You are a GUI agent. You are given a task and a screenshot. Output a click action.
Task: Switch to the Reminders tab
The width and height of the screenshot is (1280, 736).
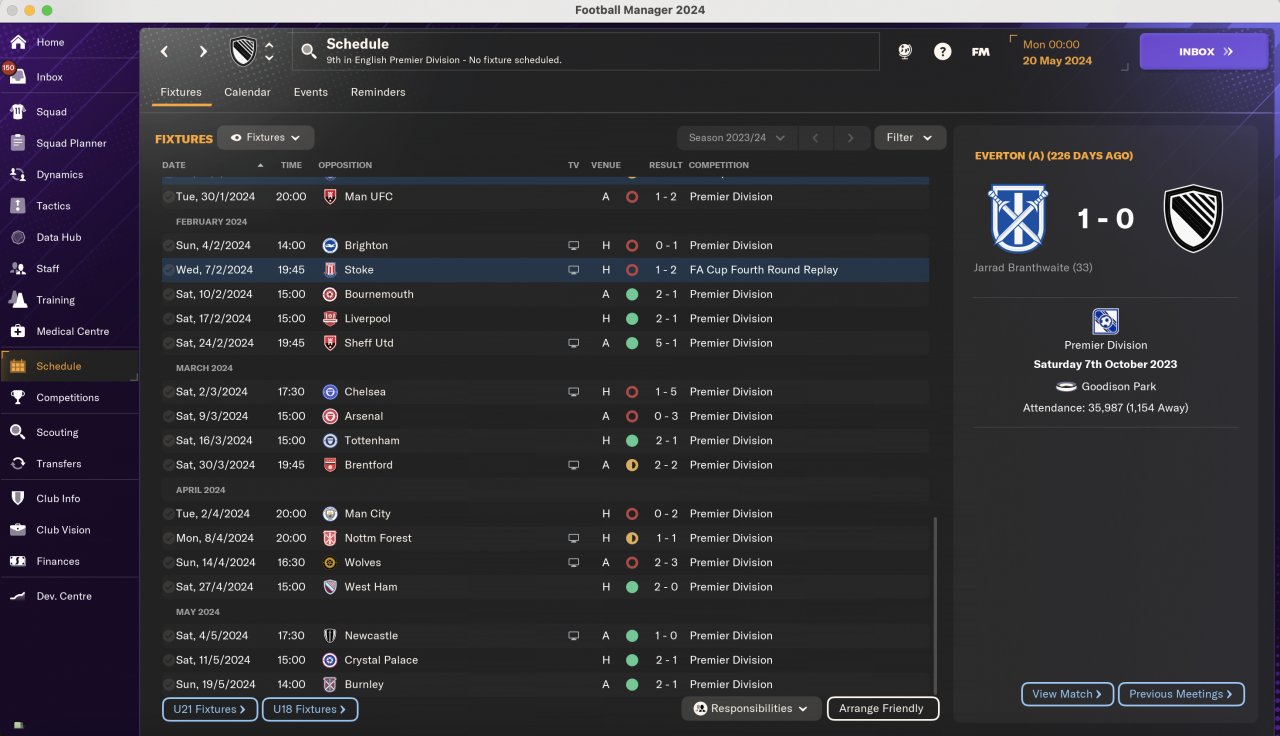click(378, 92)
